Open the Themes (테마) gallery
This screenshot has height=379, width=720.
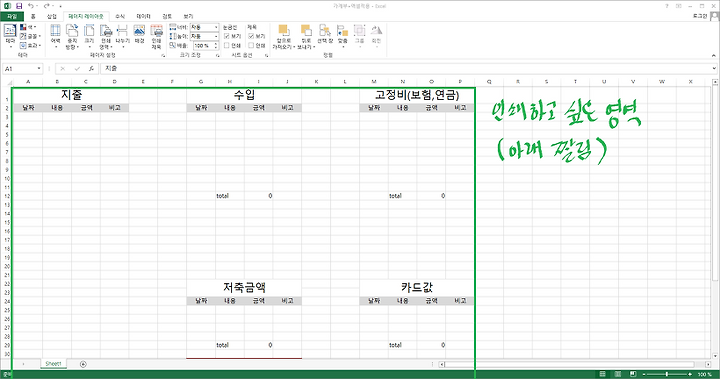10,36
